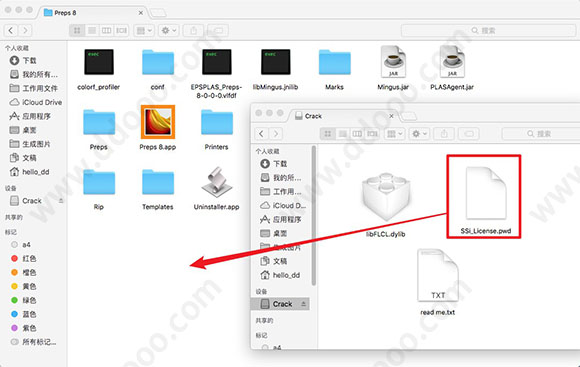Go back in the Preps 8 window
Image resolution: width=580 pixels, height=367 pixels.
tap(11, 30)
